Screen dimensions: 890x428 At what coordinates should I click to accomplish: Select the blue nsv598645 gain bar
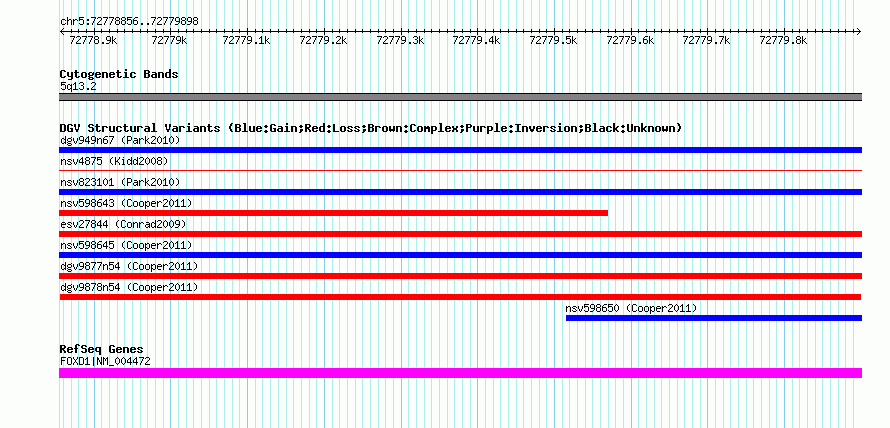[460, 255]
